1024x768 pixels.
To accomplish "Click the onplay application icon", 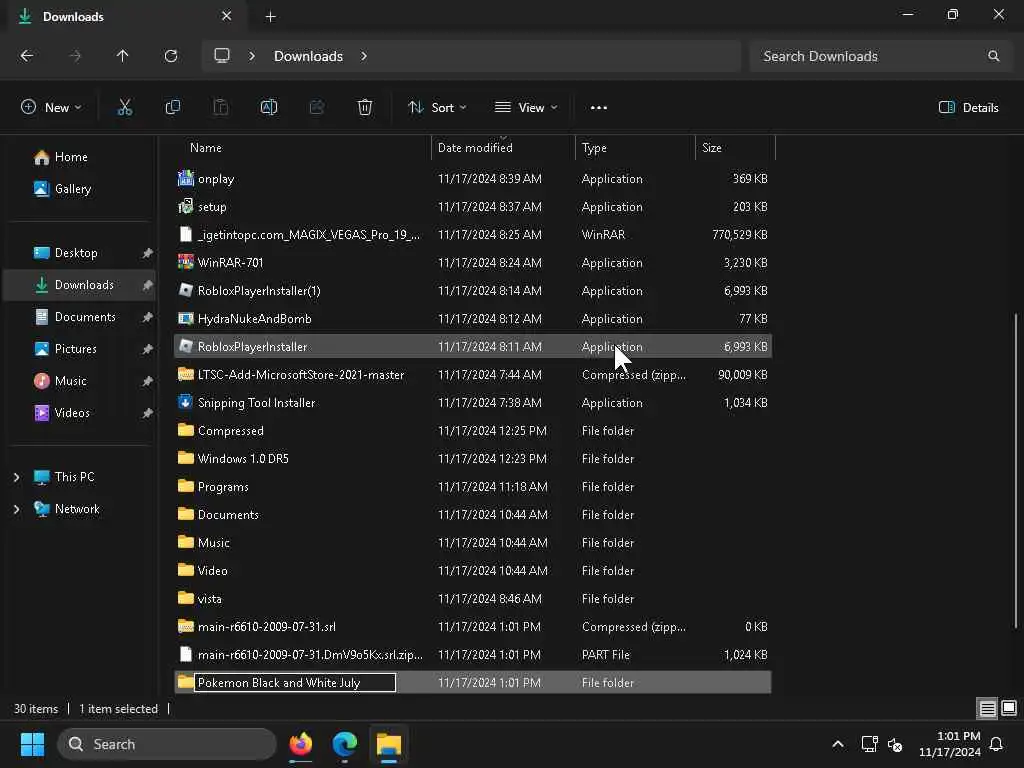I will click(185, 178).
